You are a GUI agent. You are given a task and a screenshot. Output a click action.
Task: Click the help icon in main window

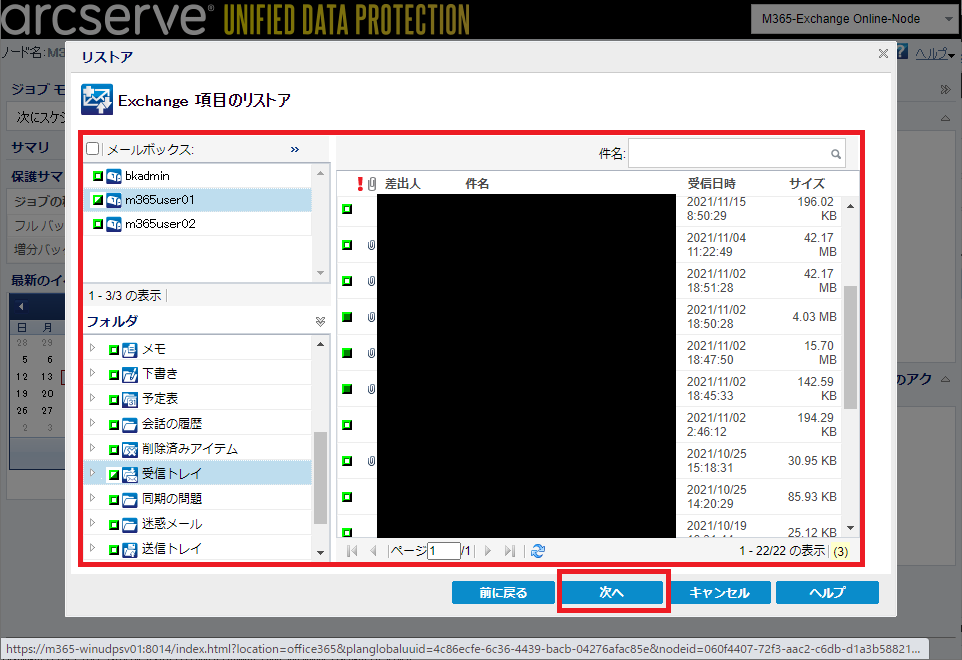(902, 52)
